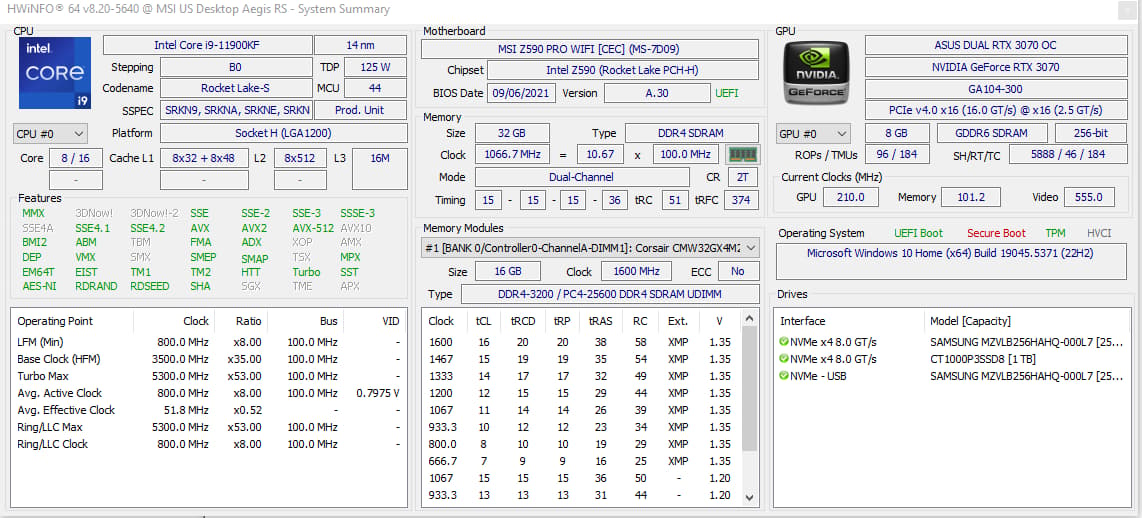Click the NVIDIA GeForce RTX 3070 field
1142x518 pixels.
pyautogui.click(x=995, y=67)
